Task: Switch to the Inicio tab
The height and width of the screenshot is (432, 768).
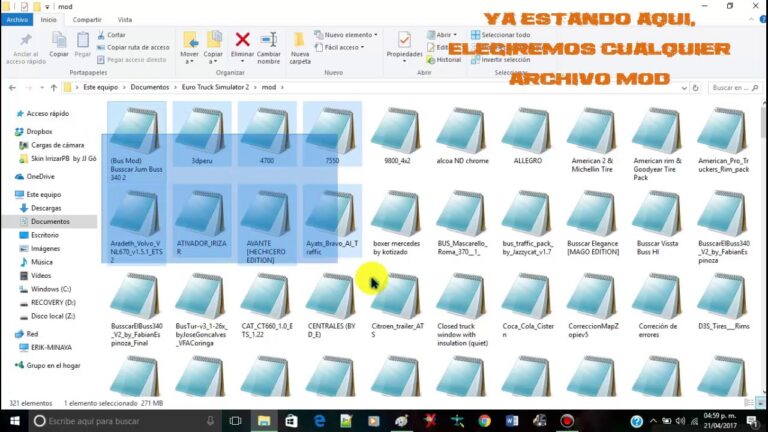Action: pos(48,20)
